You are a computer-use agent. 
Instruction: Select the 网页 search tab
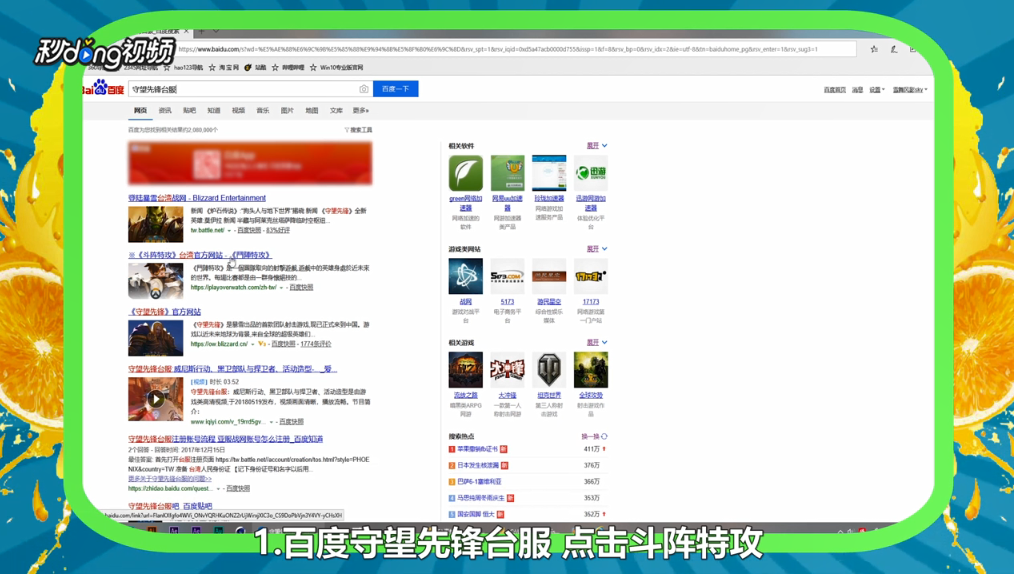140,111
